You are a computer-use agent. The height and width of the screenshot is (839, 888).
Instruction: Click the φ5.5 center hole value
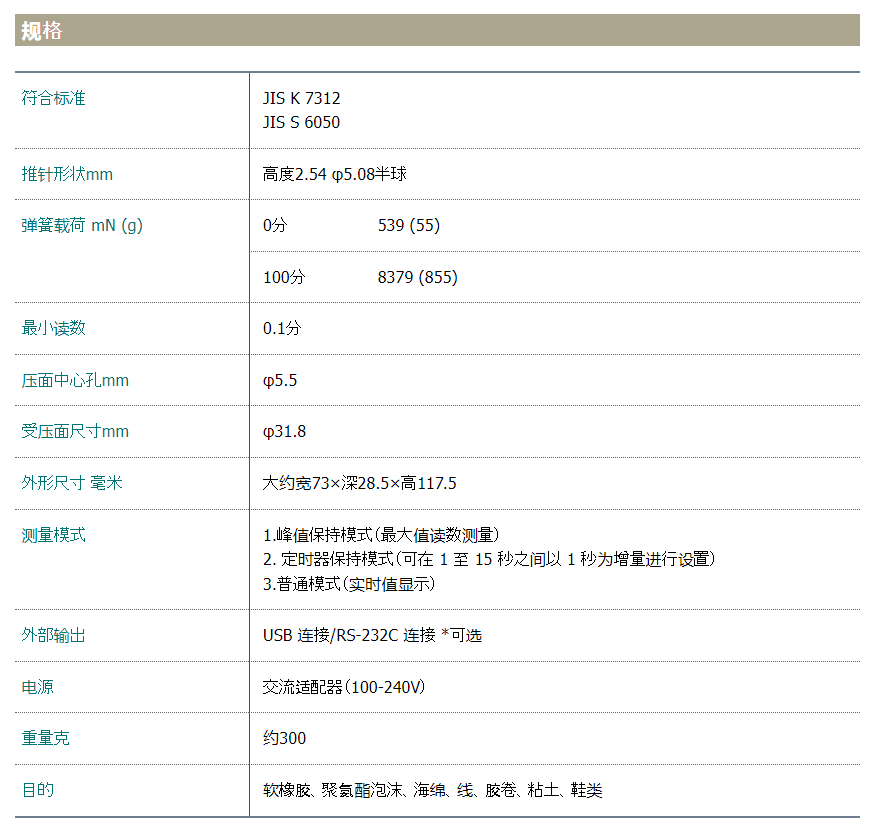280,380
